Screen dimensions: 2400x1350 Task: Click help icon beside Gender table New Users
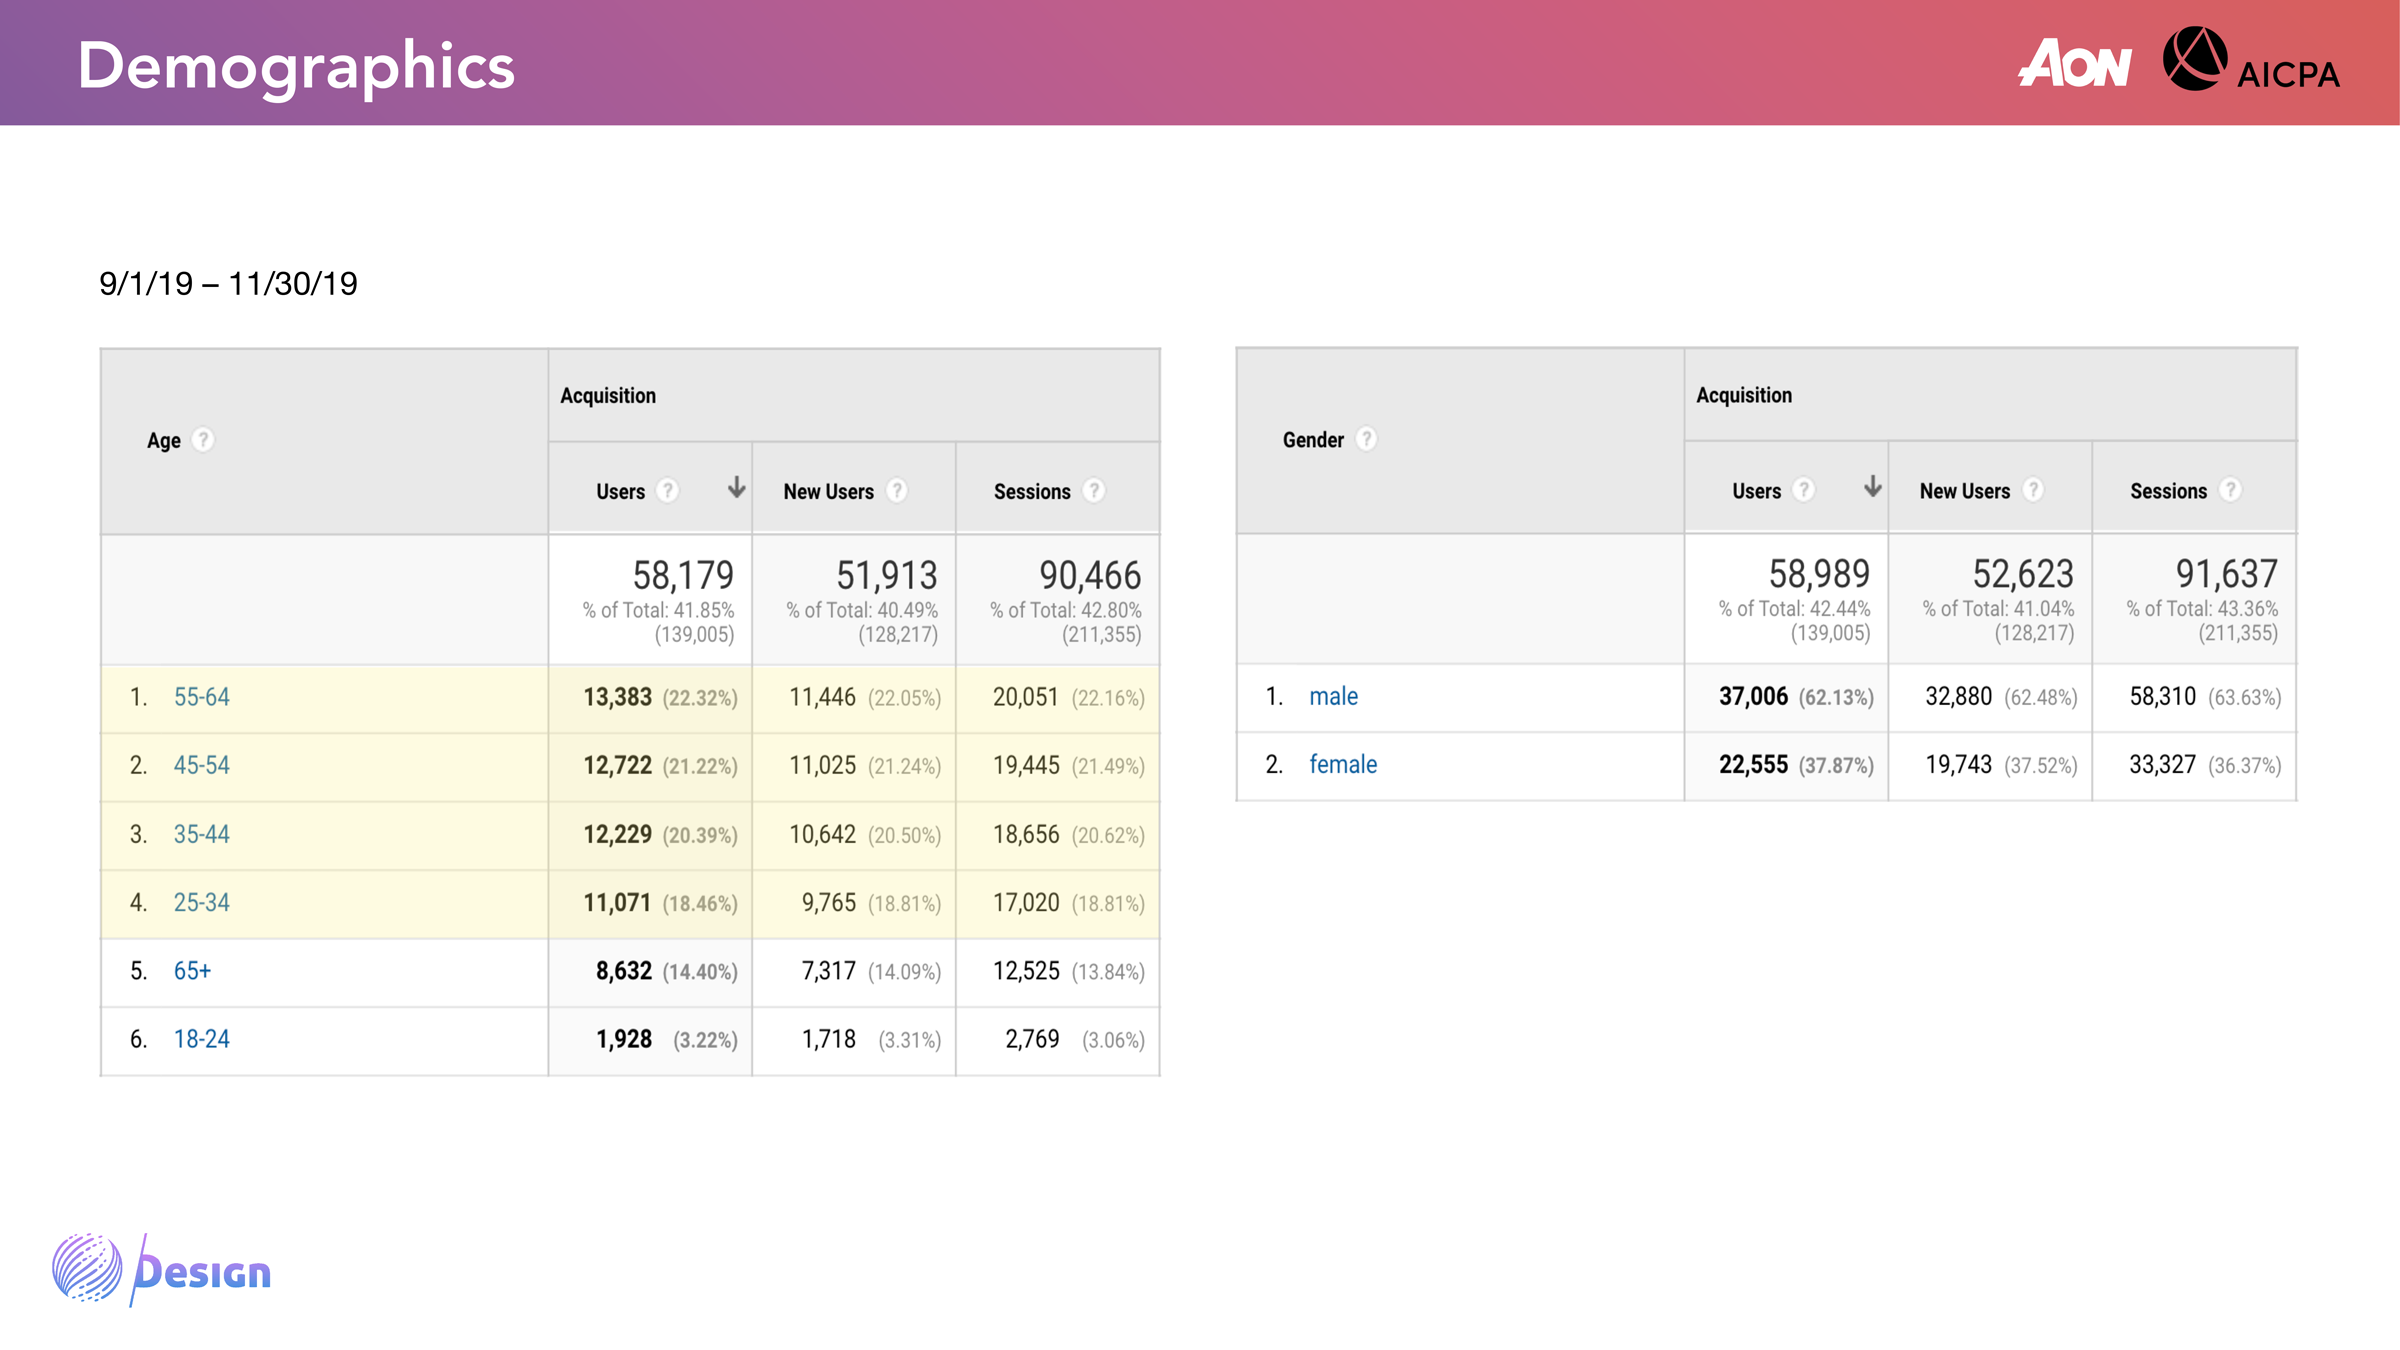[x=2033, y=490]
